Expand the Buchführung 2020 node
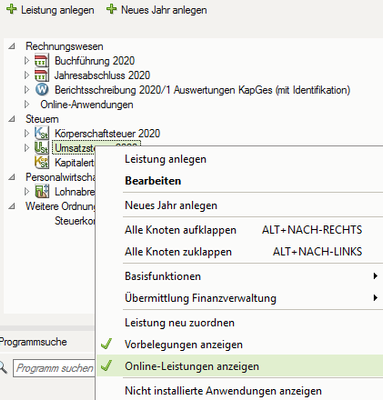 pyautogui.click(x=27, y=61)
